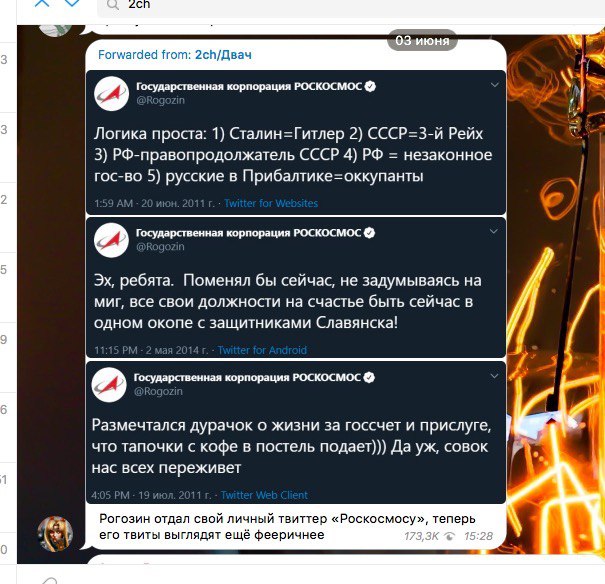Expand chevron menu on Slavyansk tweet
Screen dimensions: 605x584
493,231
